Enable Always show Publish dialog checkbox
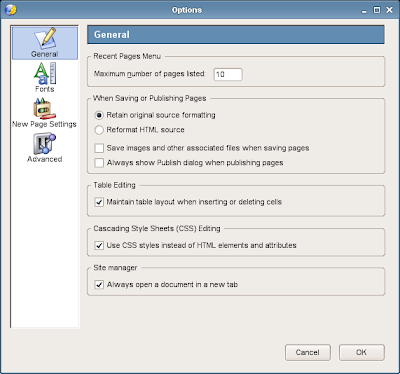Viewport: 400px width, 374px height. [99, 163]
